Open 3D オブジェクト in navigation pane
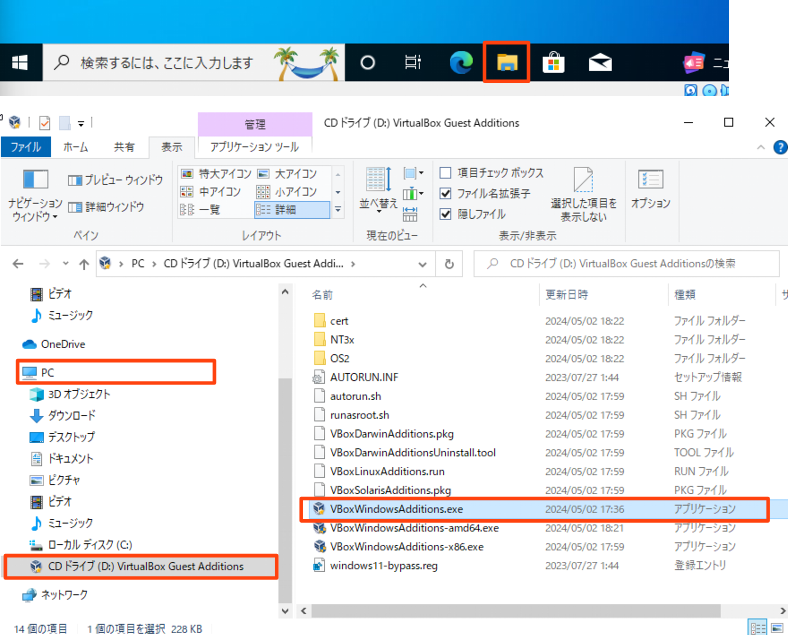This screenshot has height=635, width=788. 70,394
